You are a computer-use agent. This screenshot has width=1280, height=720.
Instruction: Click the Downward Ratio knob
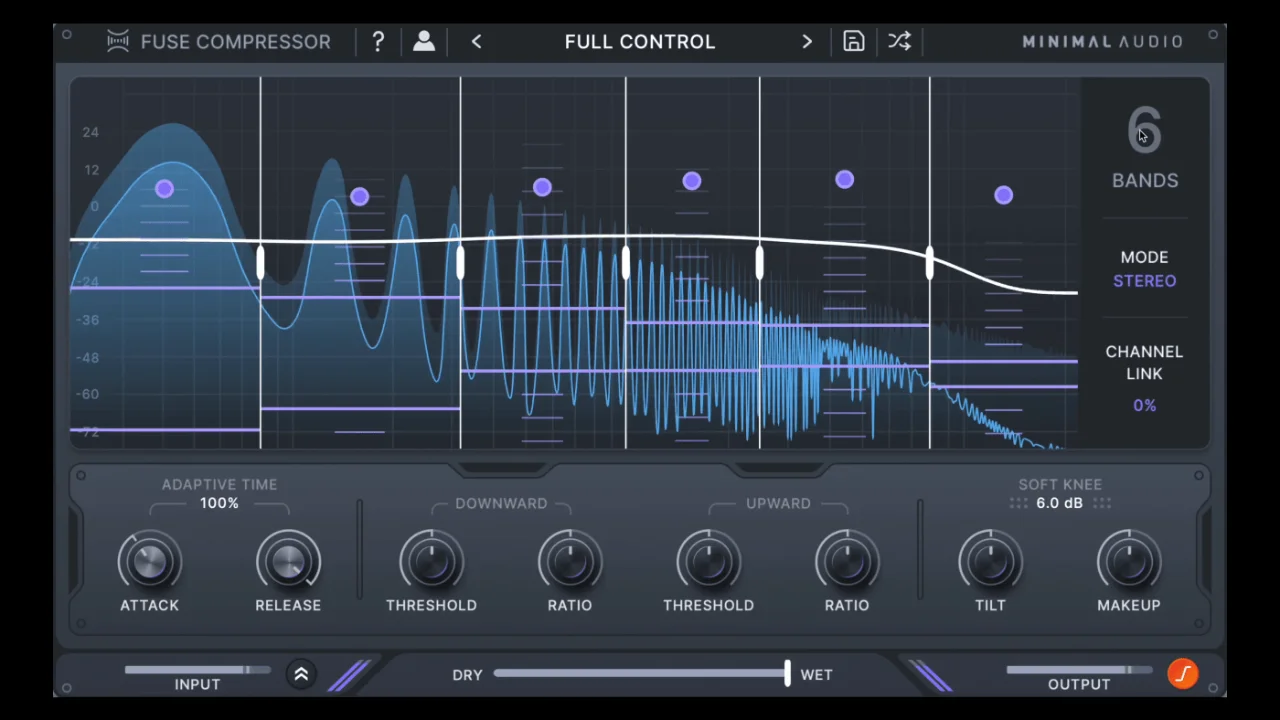pos(570,561)
